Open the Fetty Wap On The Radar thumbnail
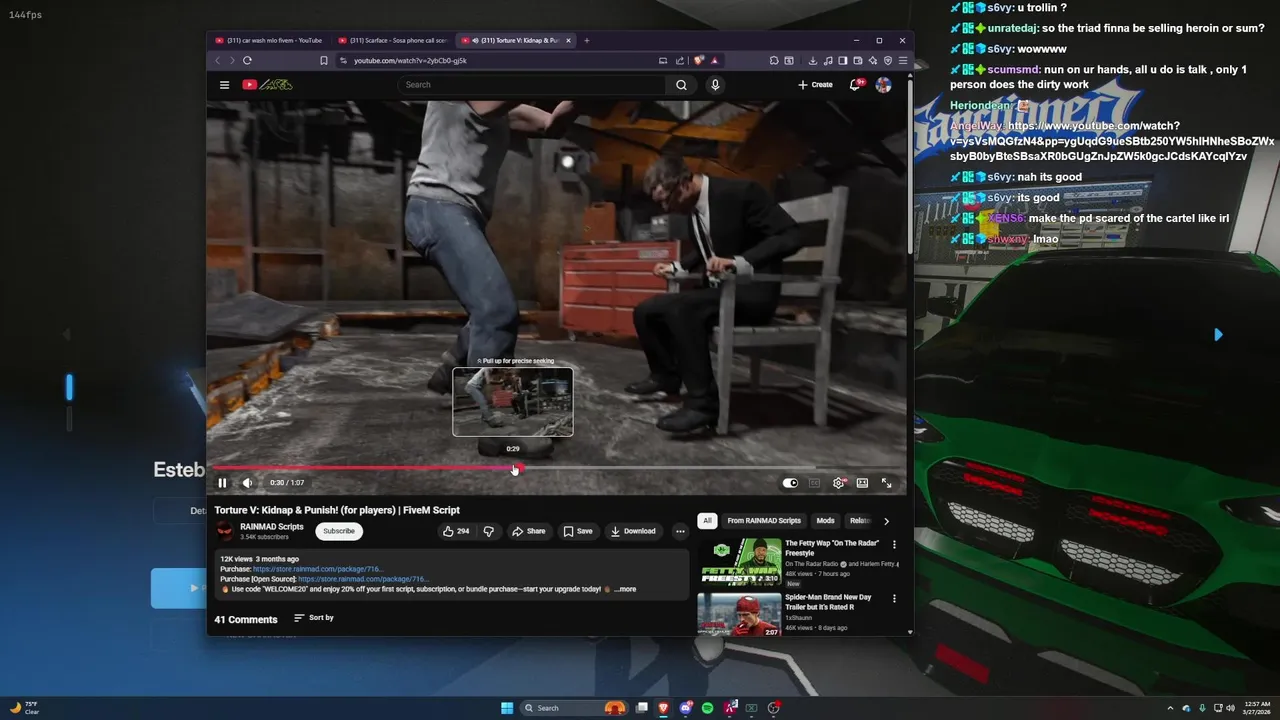1280x720 pixels. coord(739,562)
